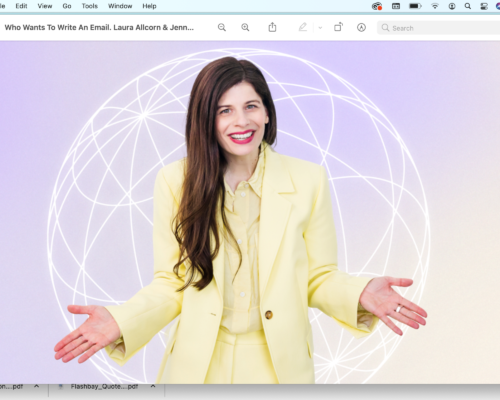Open Control Center icon
Image resolution: width=500 pixels, height=400 pixels.
point(484,6)
